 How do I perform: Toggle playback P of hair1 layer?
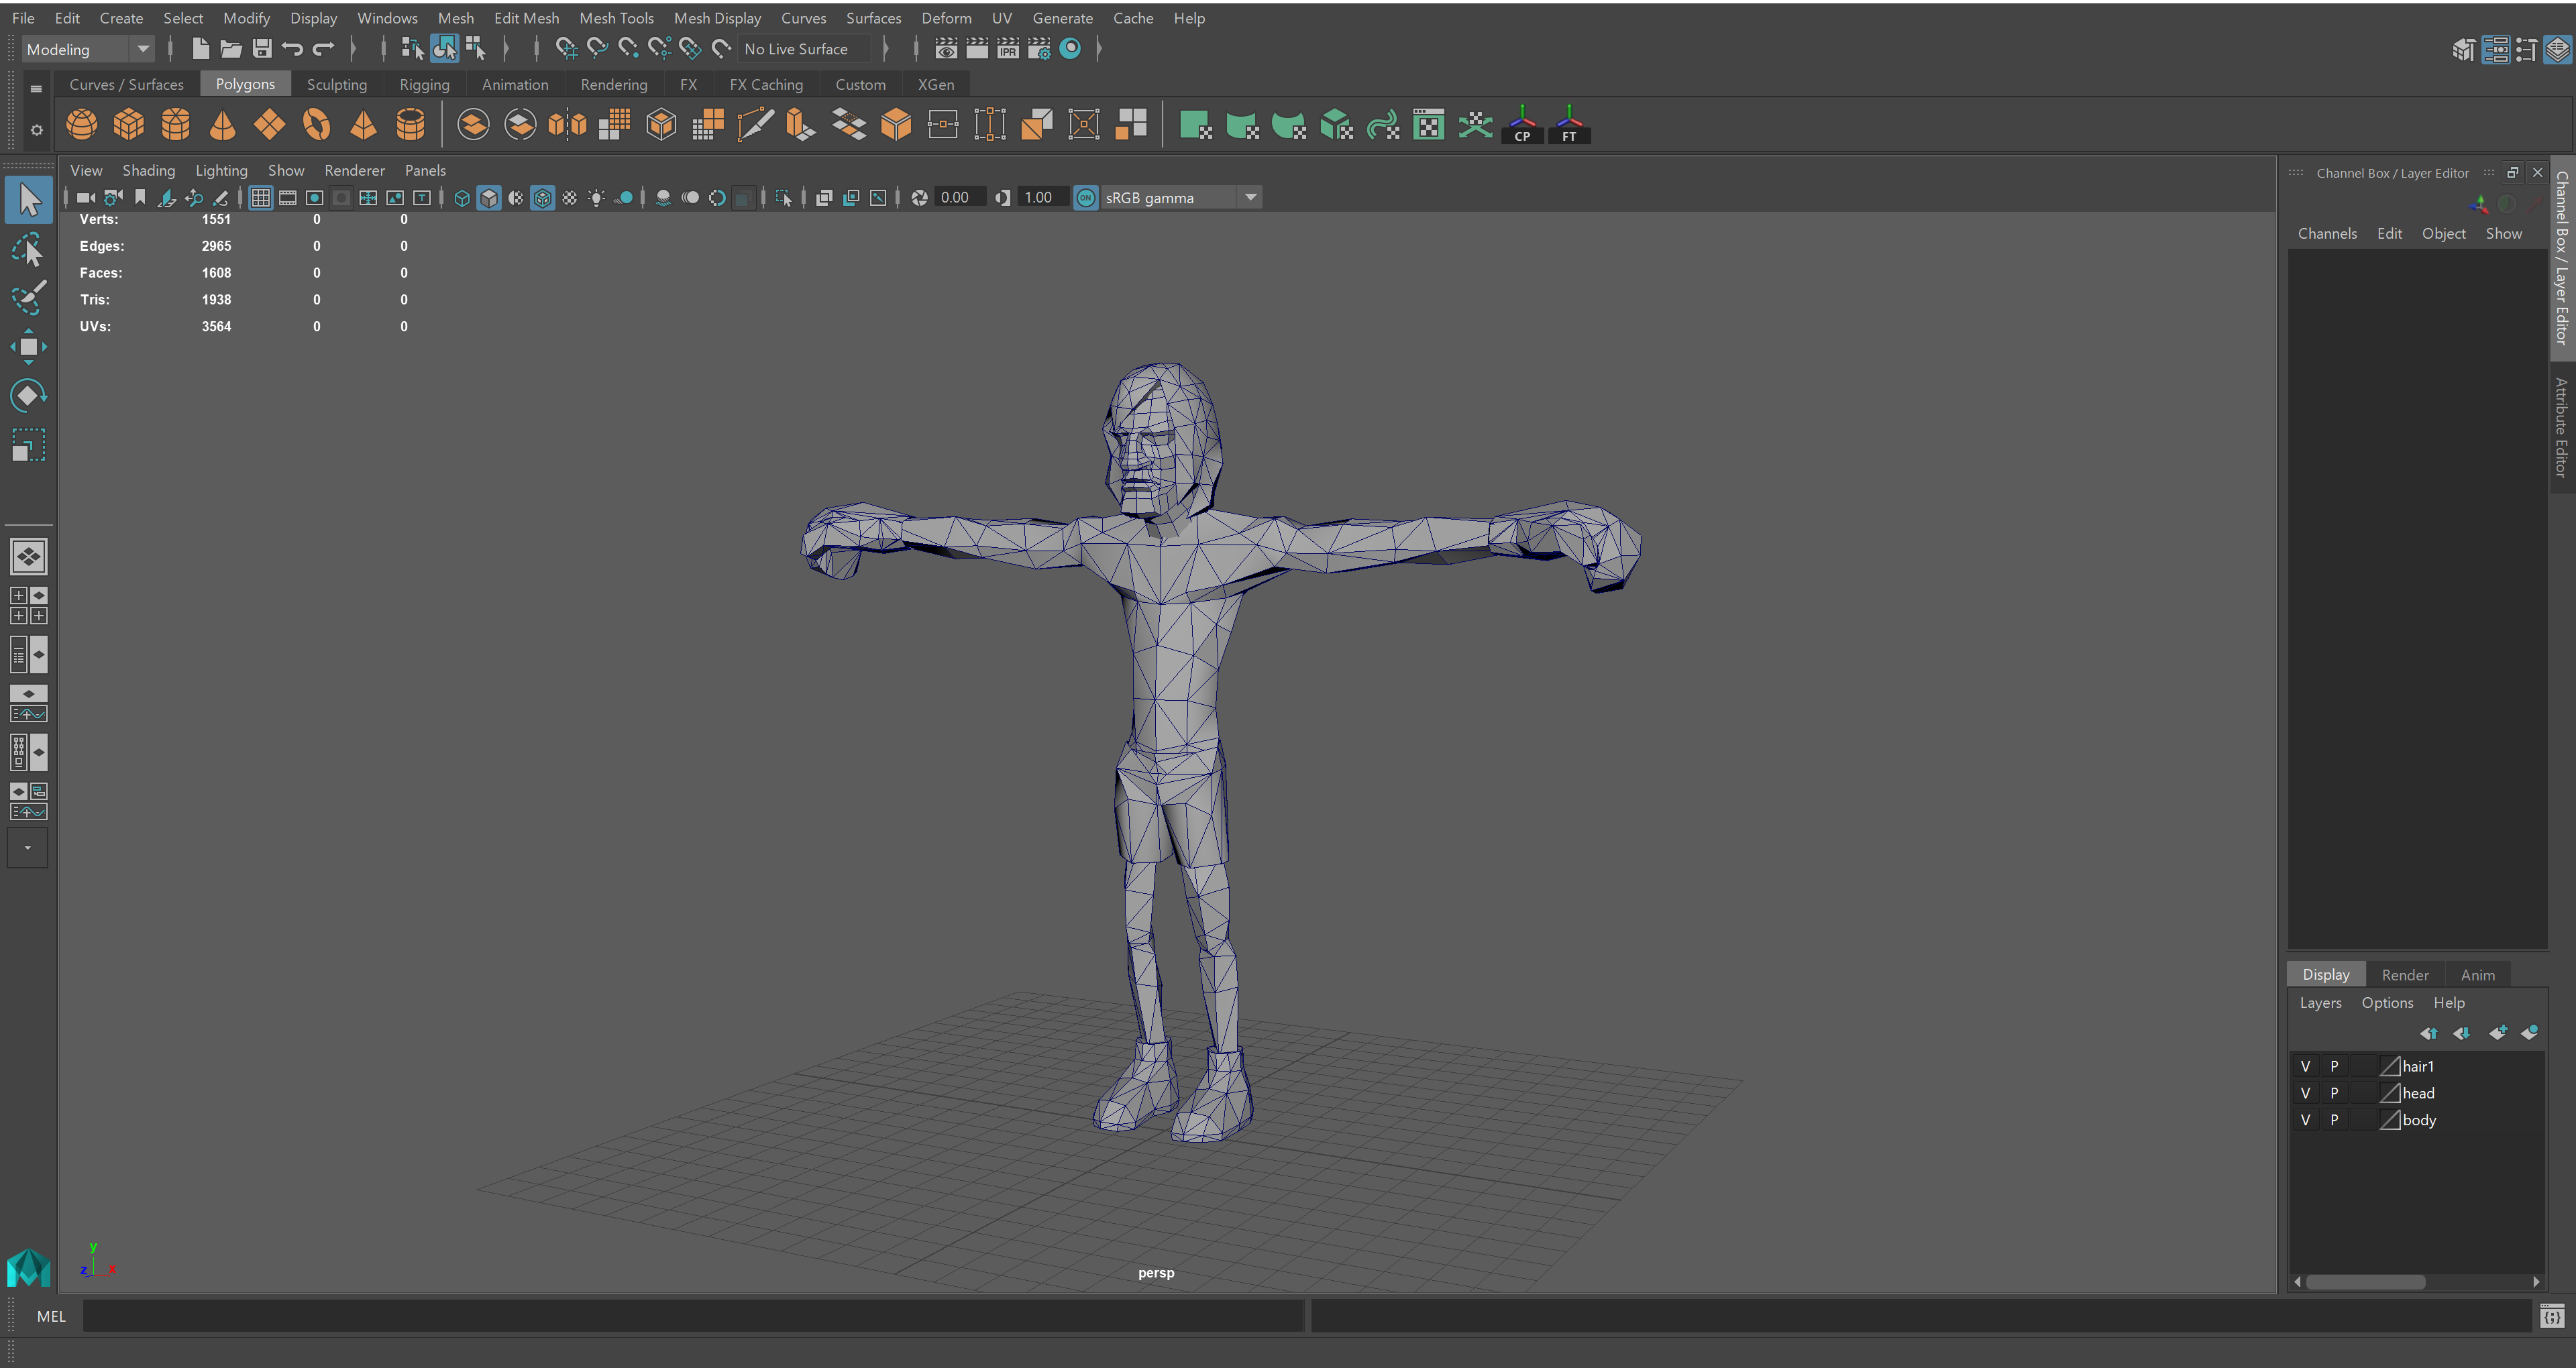2334,1066
